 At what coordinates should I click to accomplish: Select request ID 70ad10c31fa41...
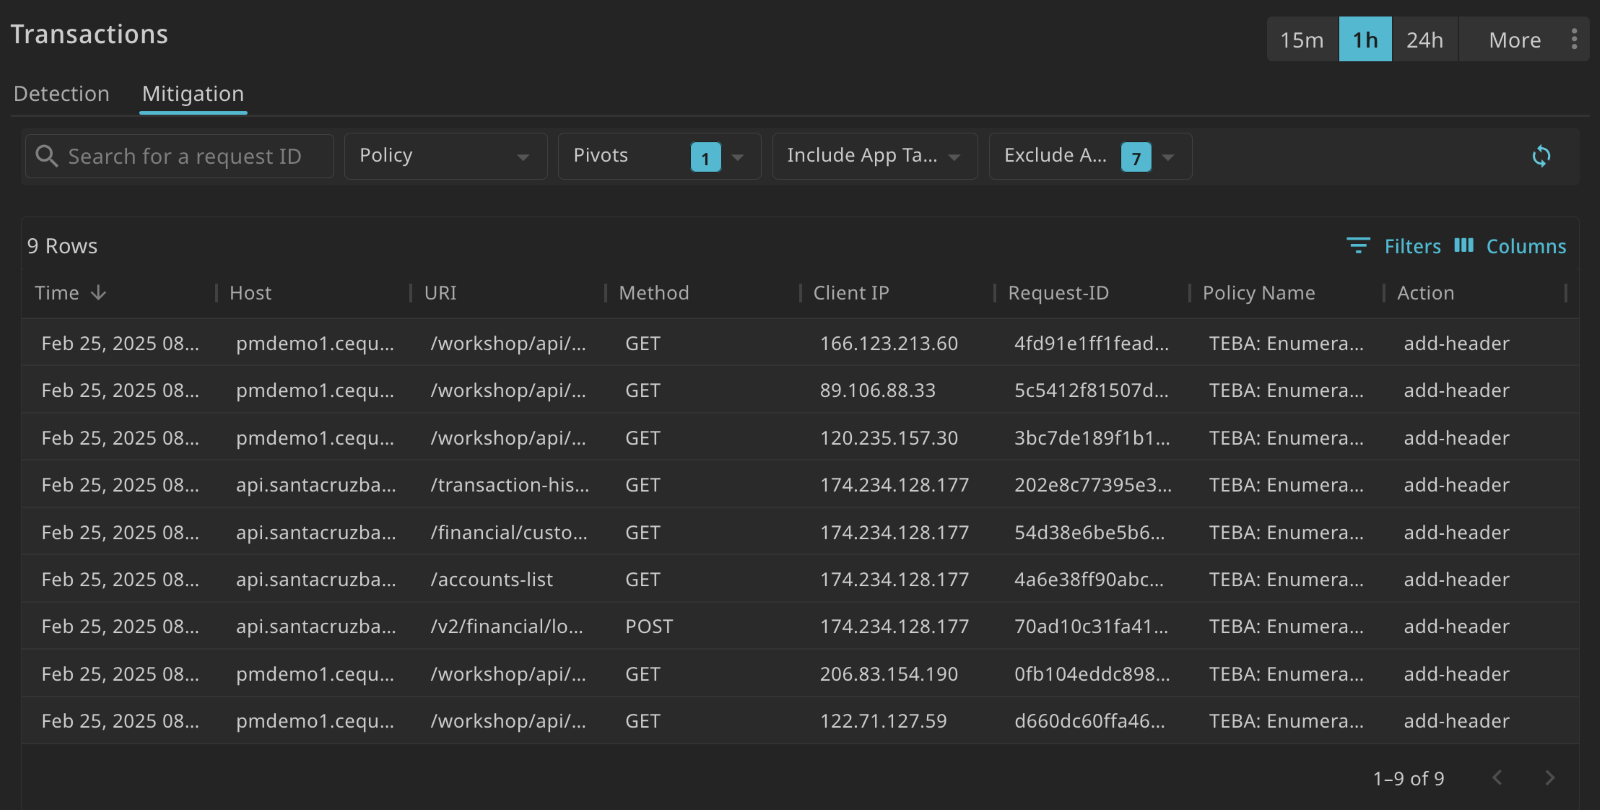tap(1091, 626)
